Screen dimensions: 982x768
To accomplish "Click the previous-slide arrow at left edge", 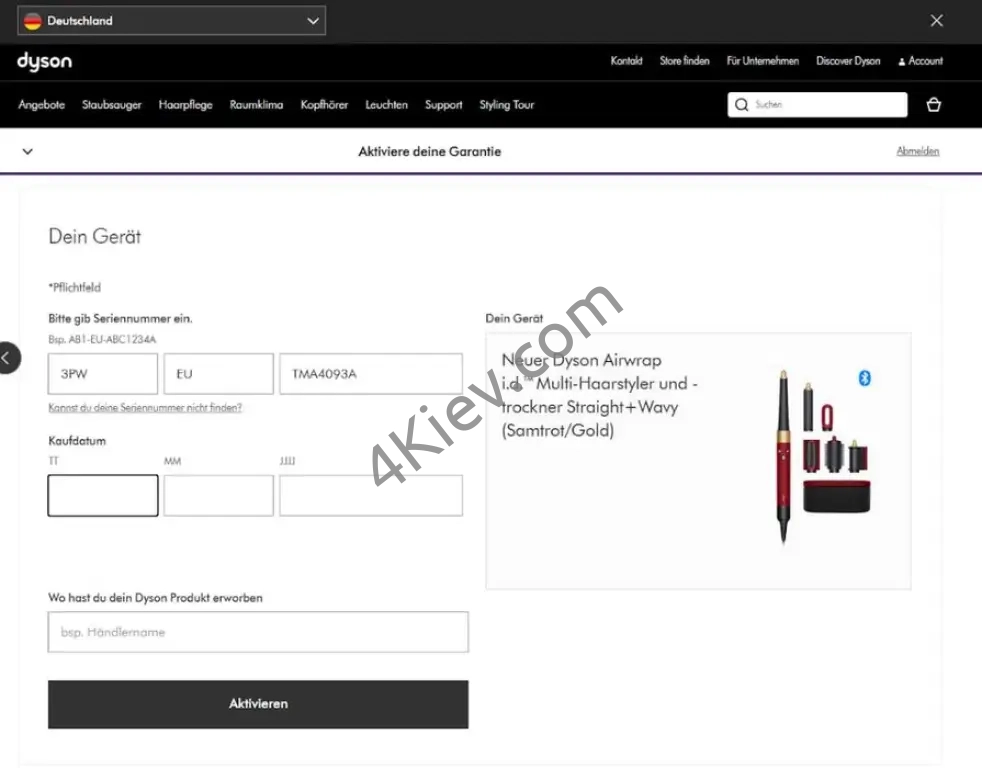I will [x=9, y=358].
